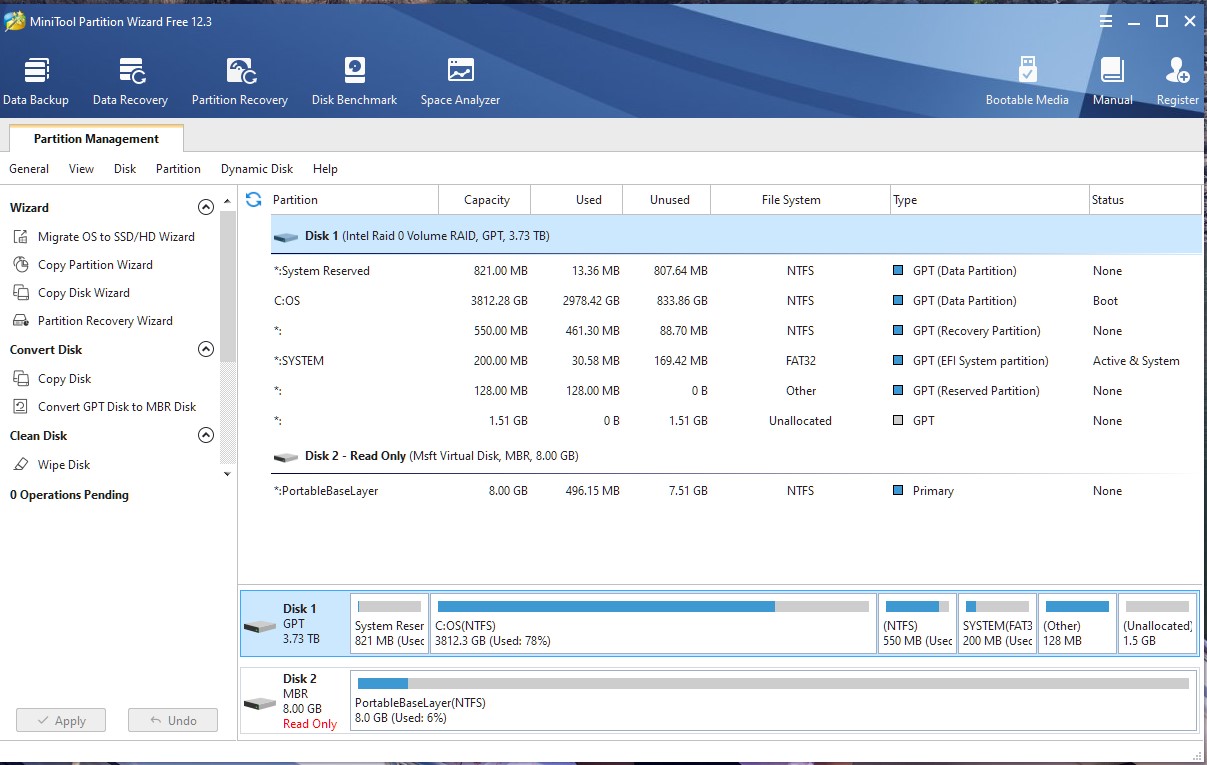Image resolution: width=1207 pixels, height=765 pixels.
Task: Create Bootable Media
Action: 1027,82
